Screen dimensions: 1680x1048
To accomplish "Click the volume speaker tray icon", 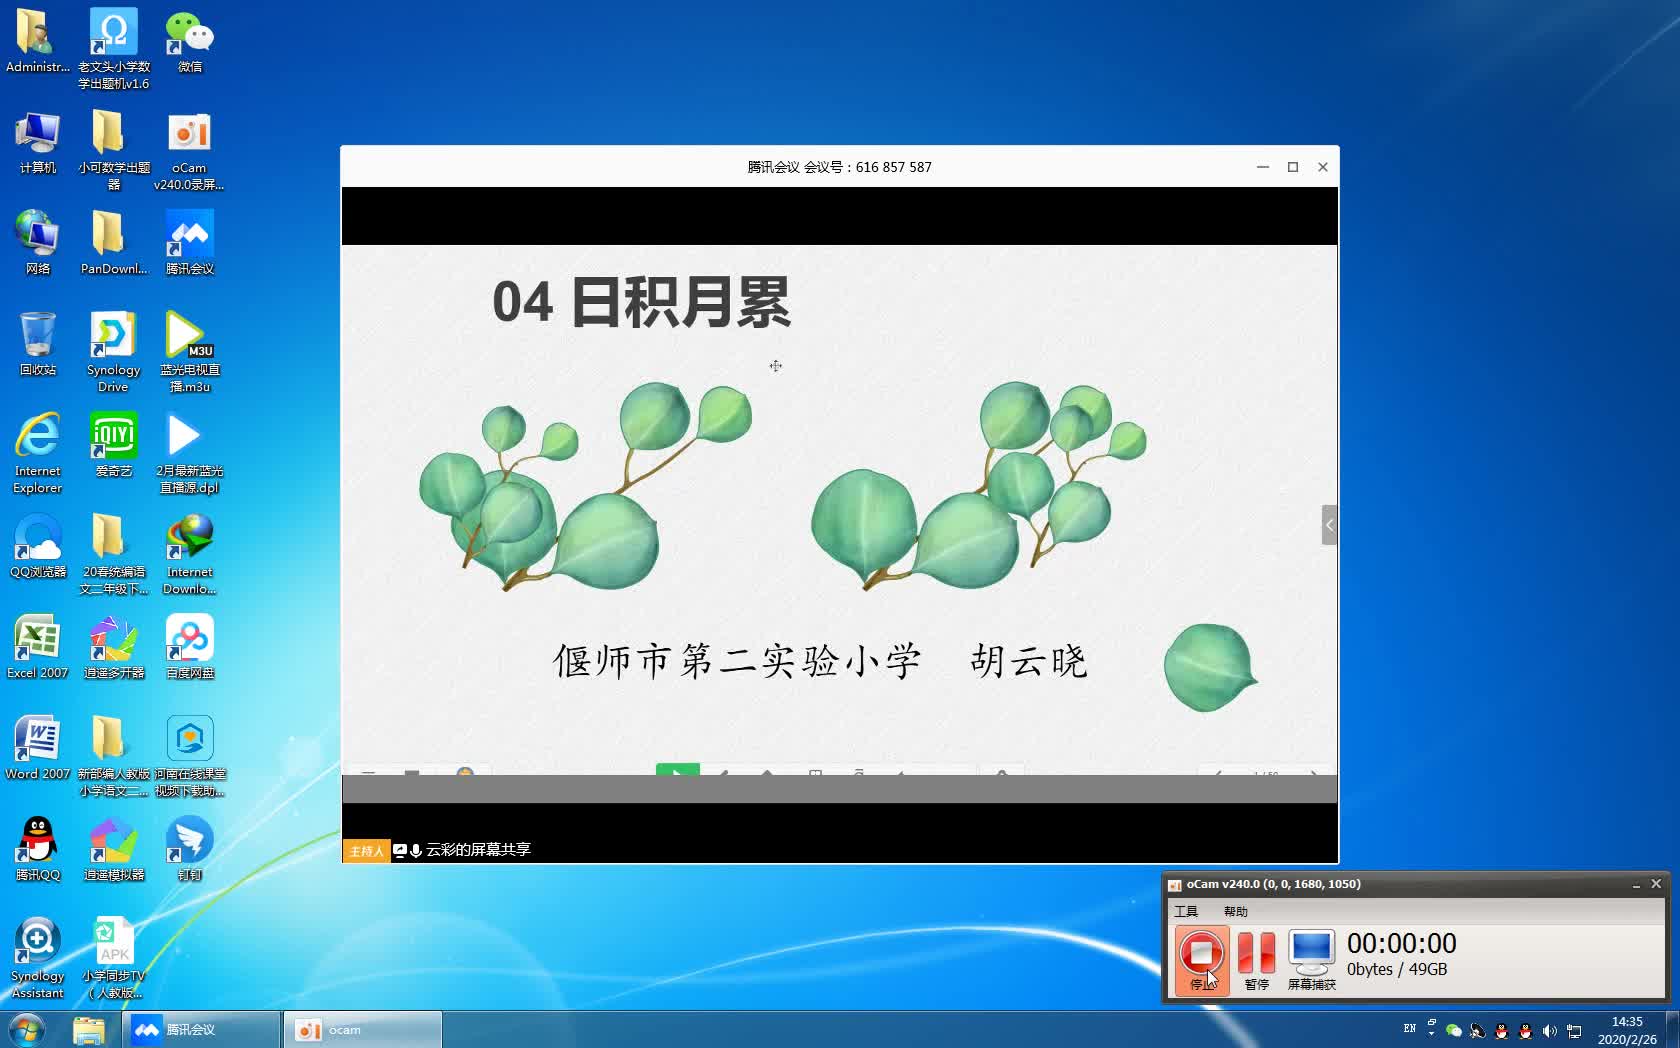I will coord(1549,1030).
